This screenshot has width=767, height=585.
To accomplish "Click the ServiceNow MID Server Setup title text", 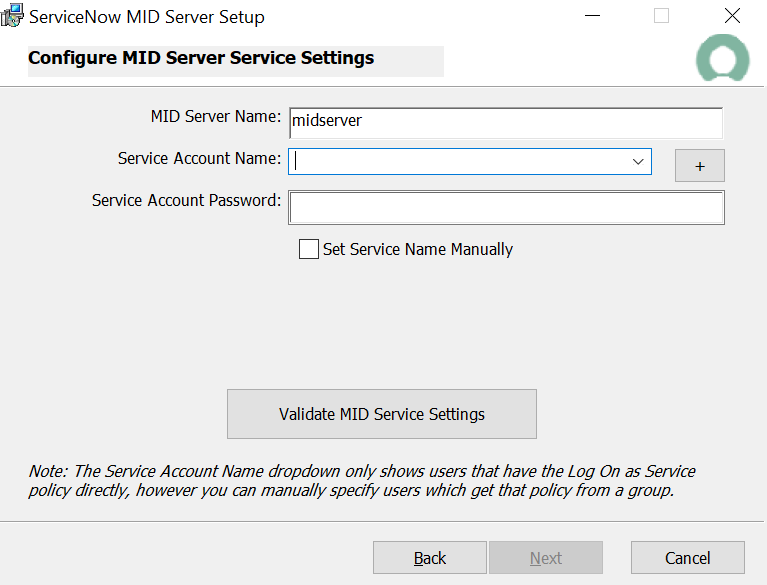I will (147, 17).
